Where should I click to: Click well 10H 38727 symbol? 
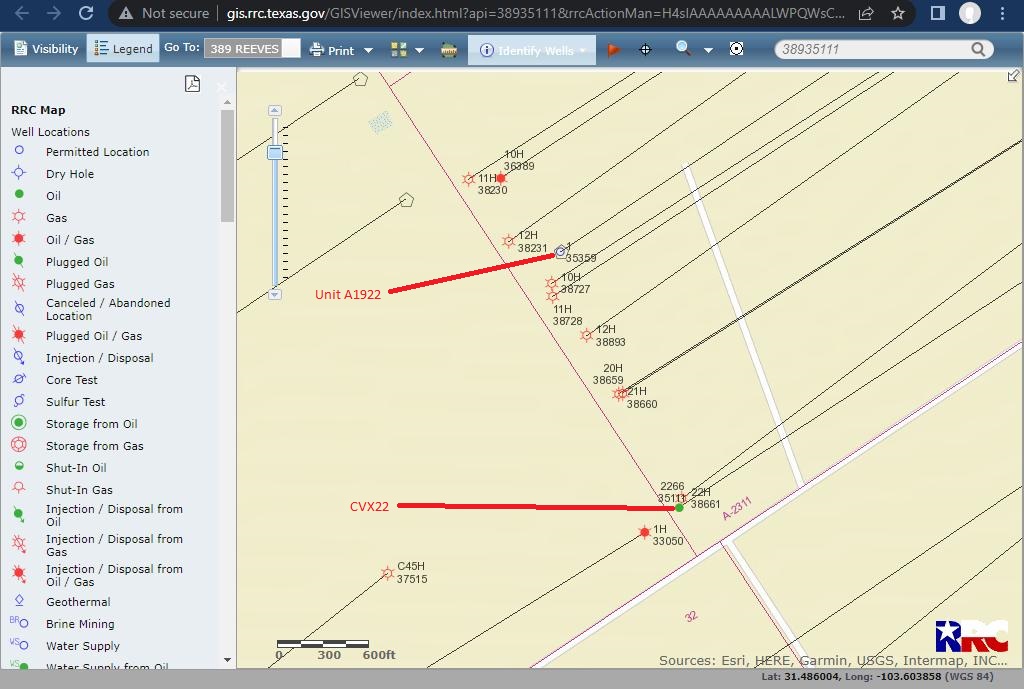pos(552,283)
